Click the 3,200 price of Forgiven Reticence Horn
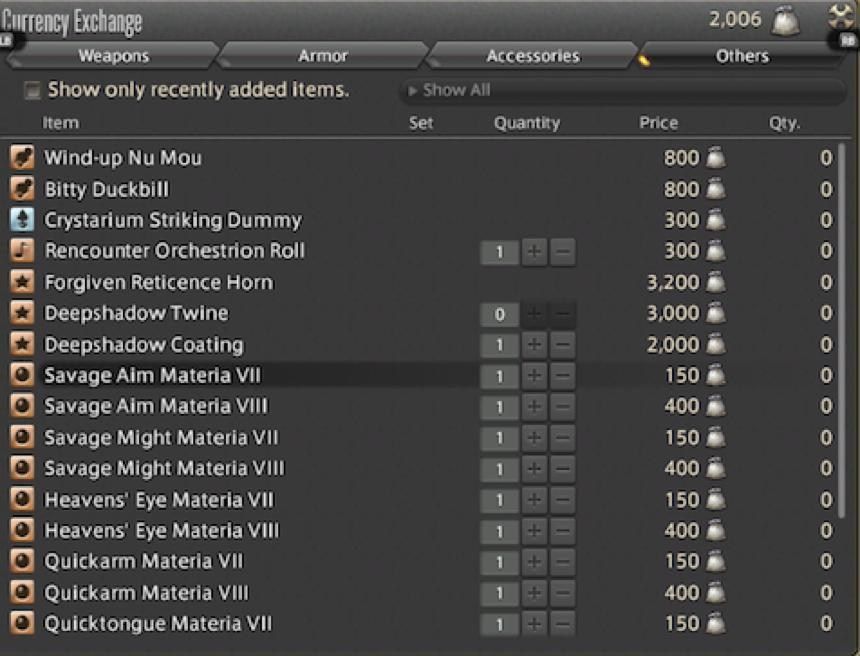Screen dimensions: 860x656 [x=673, y=282]
